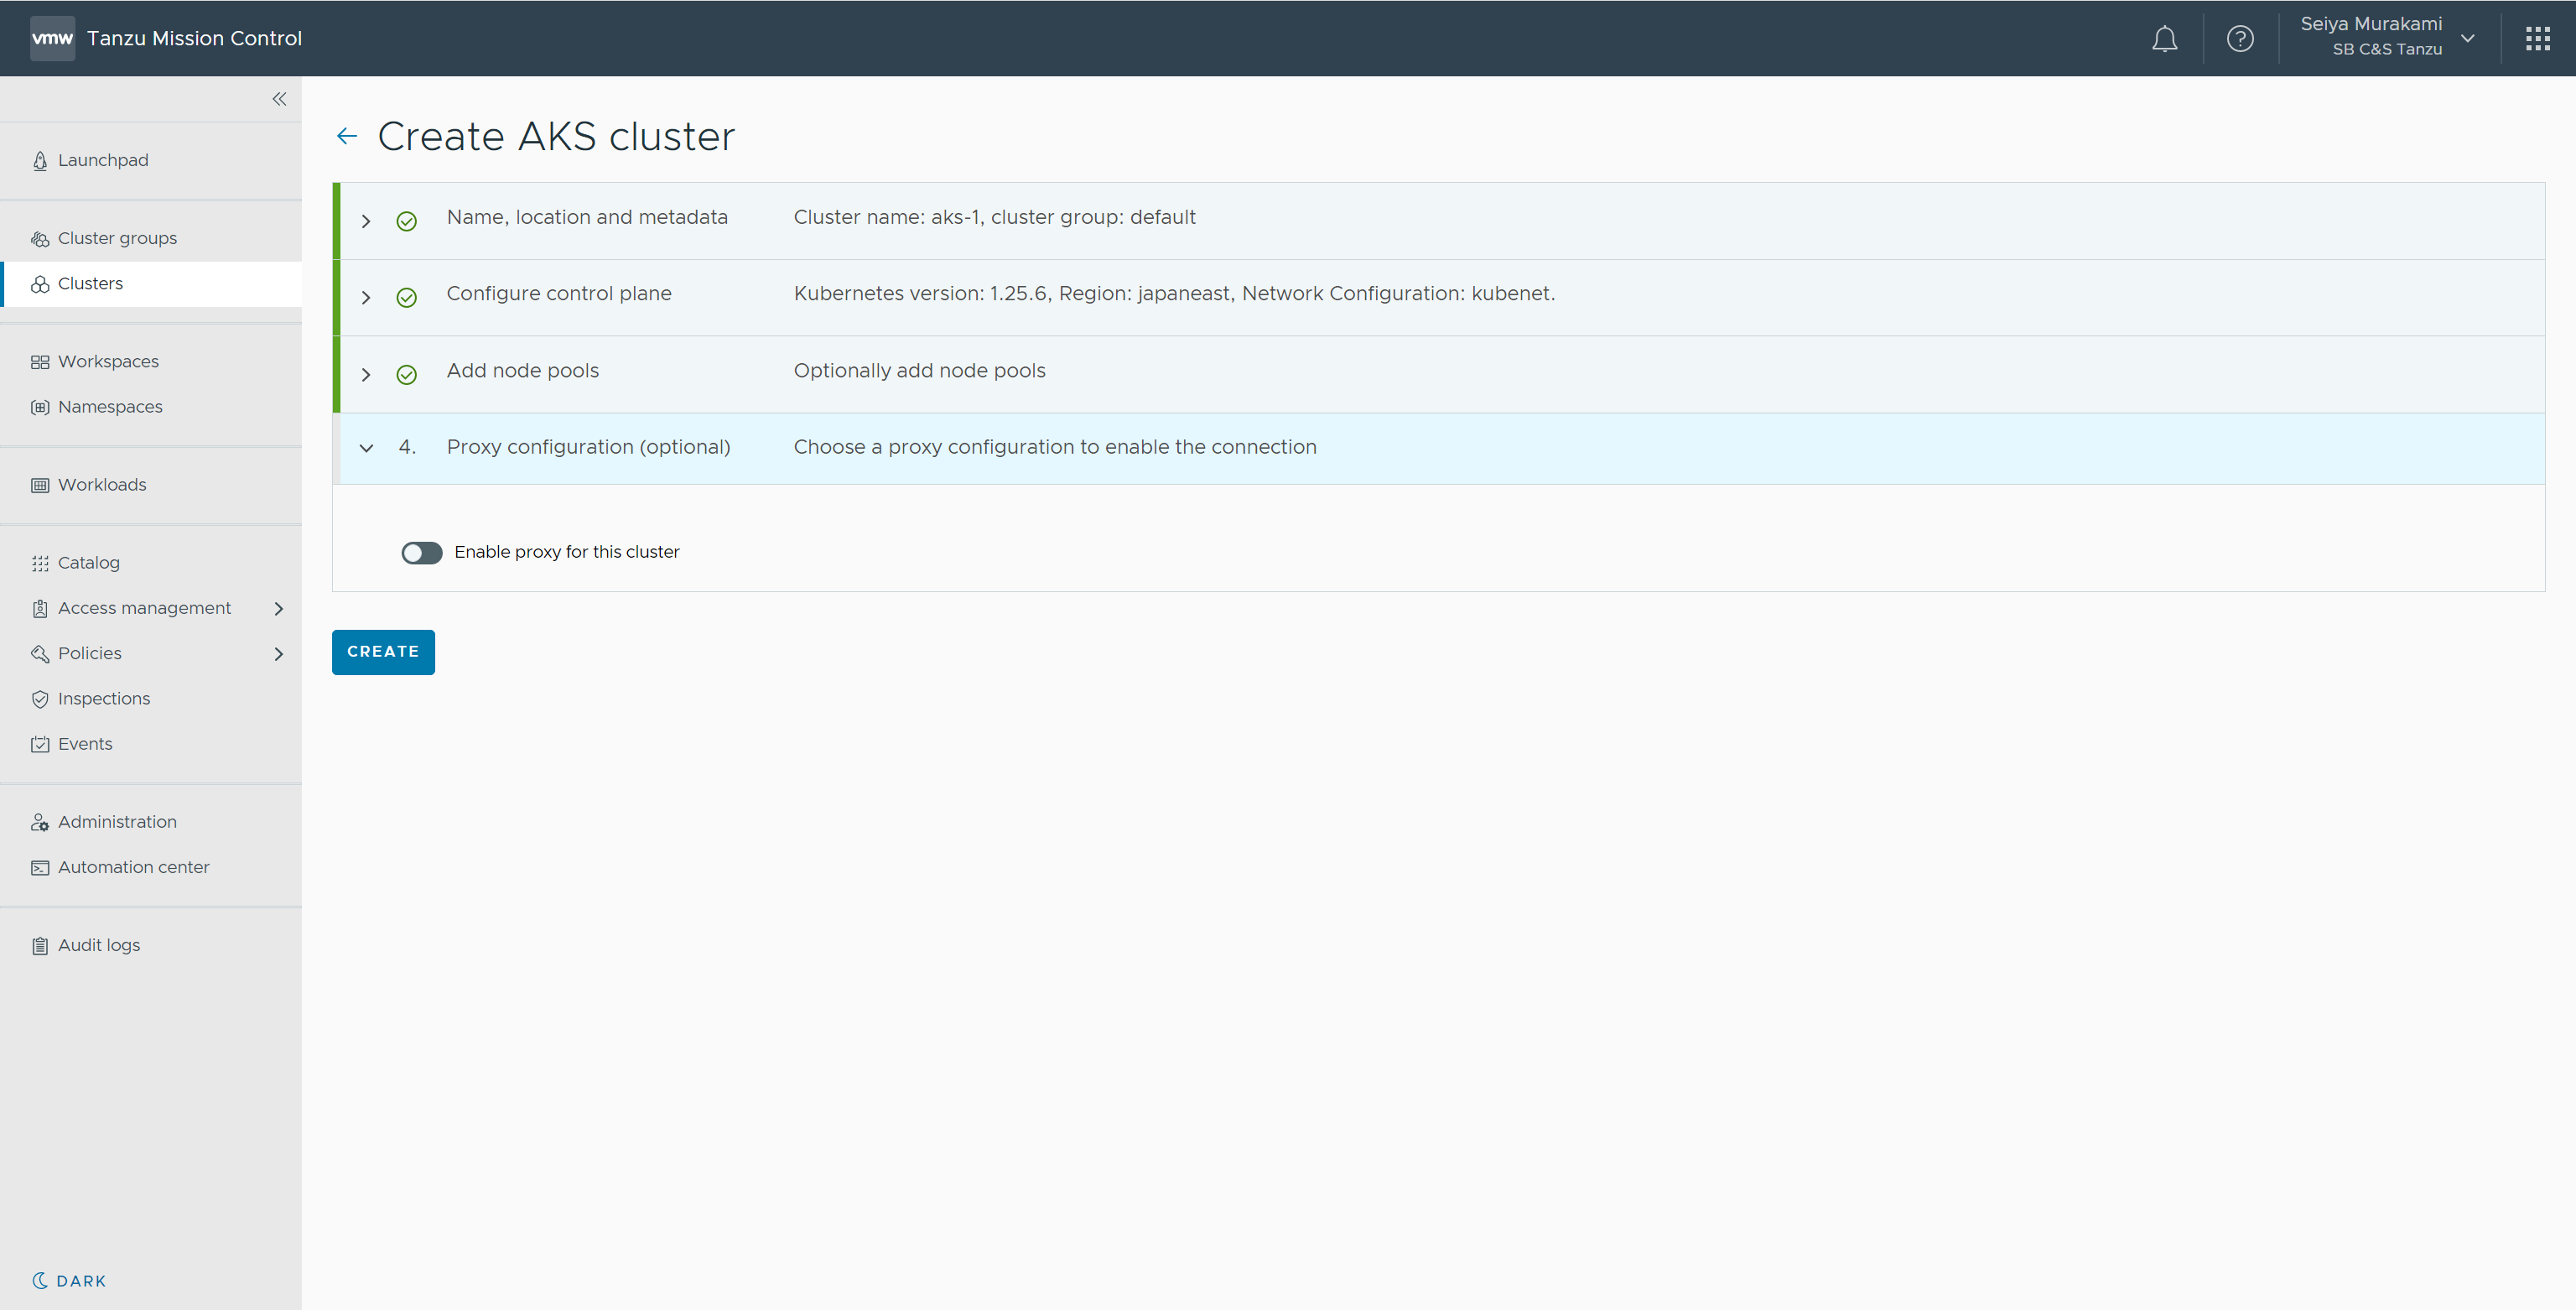The height and width of the screenshot is (1310, 2576).
Task: Expand Name, location and metadata step
Action: click(366, 221)
